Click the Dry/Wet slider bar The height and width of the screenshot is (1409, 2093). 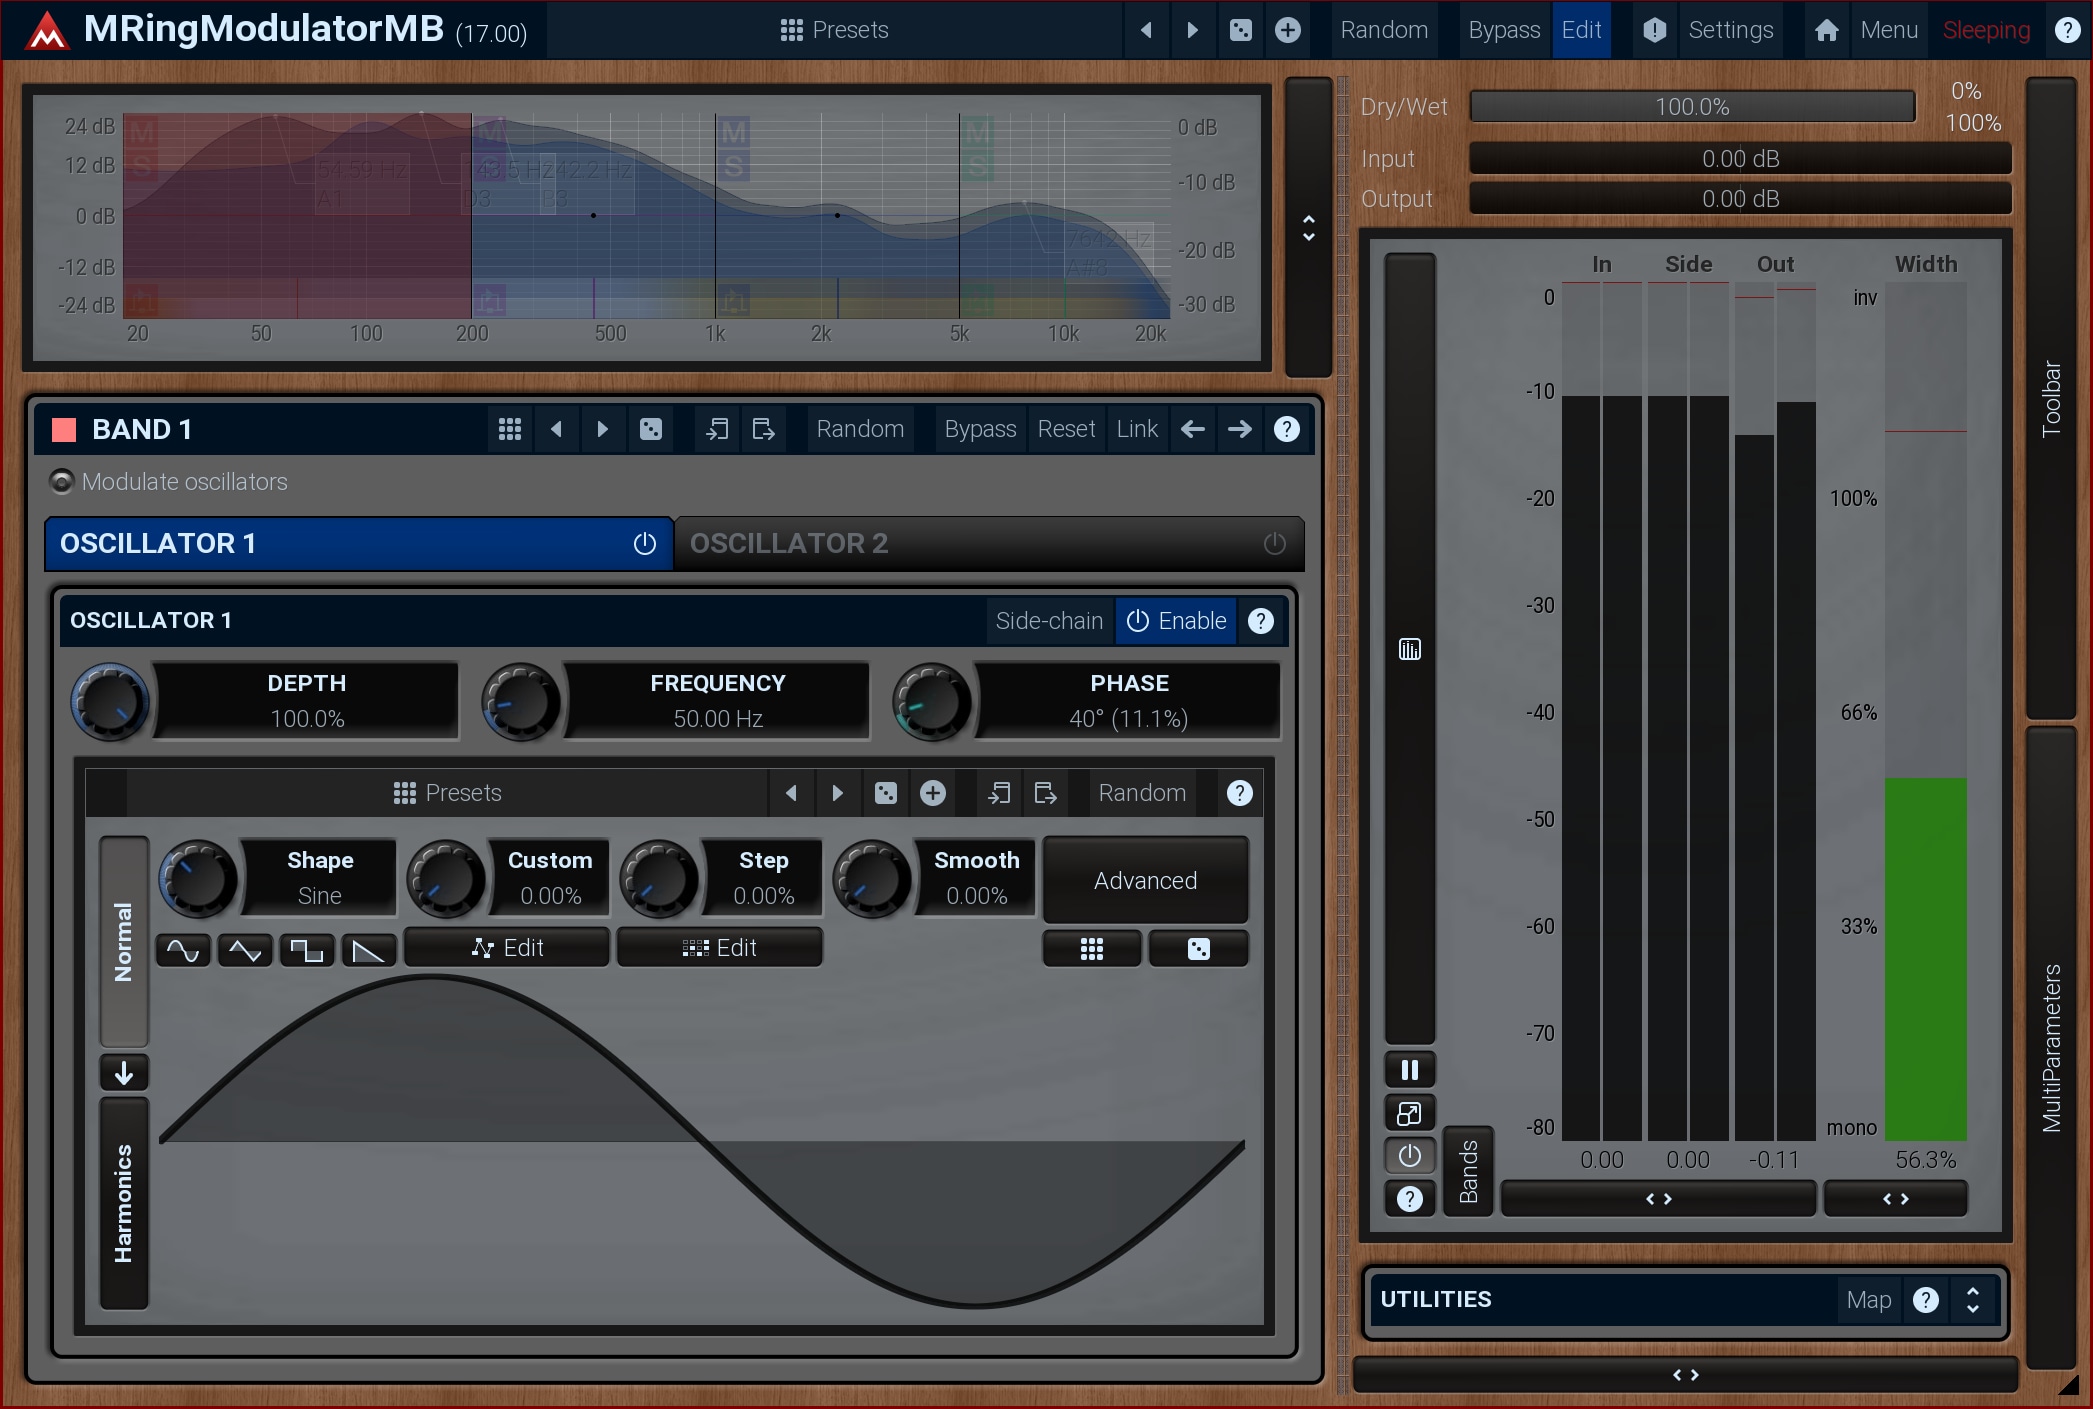coord(1691,107)
